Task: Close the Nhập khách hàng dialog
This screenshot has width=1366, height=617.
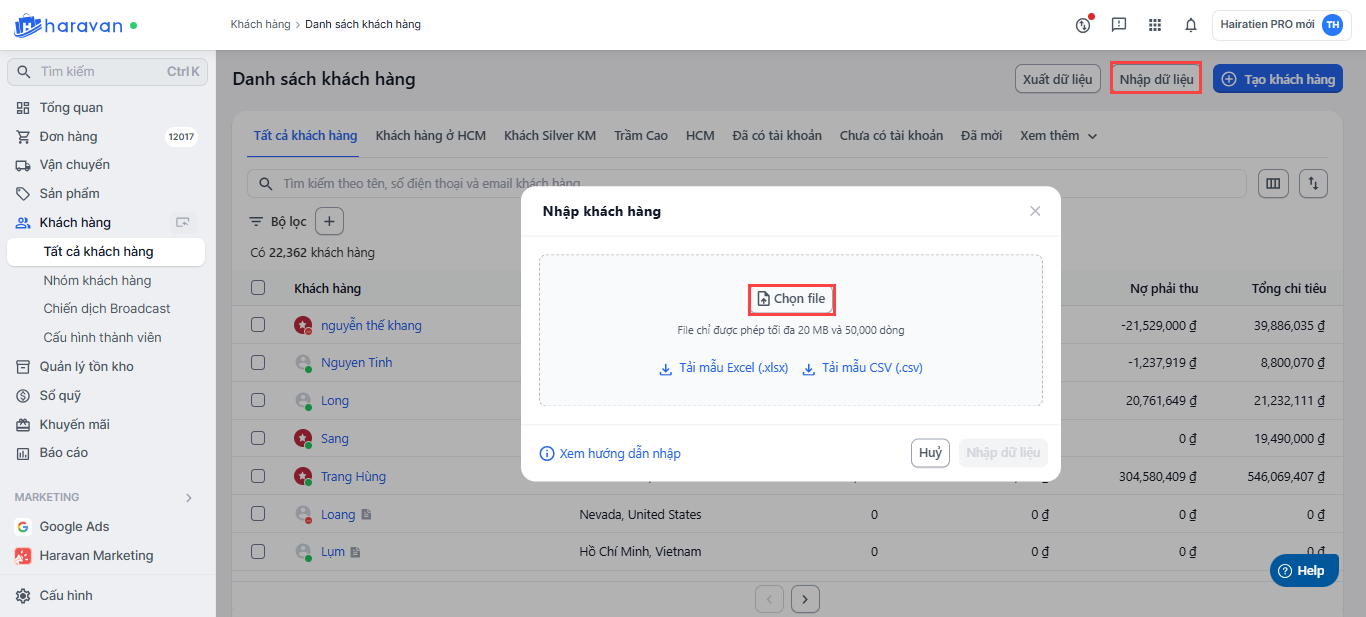Action: pyautogui.click(x=1035, y=211)
